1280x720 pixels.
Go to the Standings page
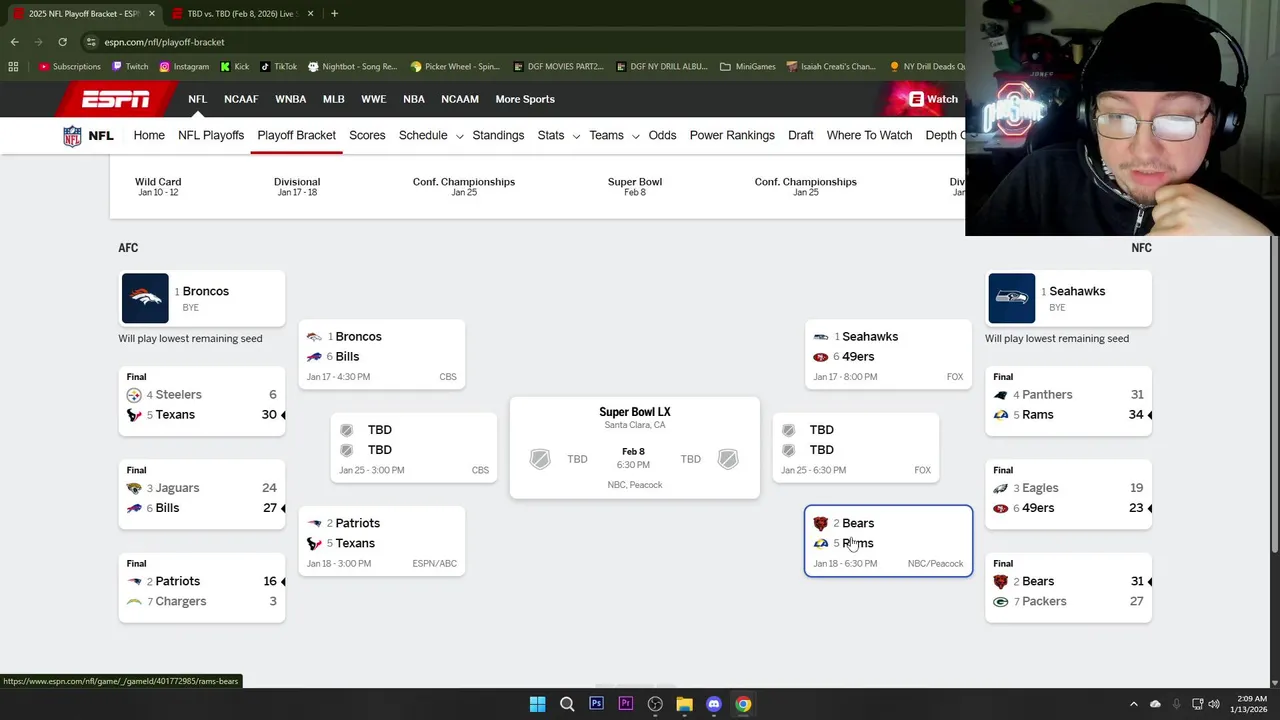click(x=498, y=135)
